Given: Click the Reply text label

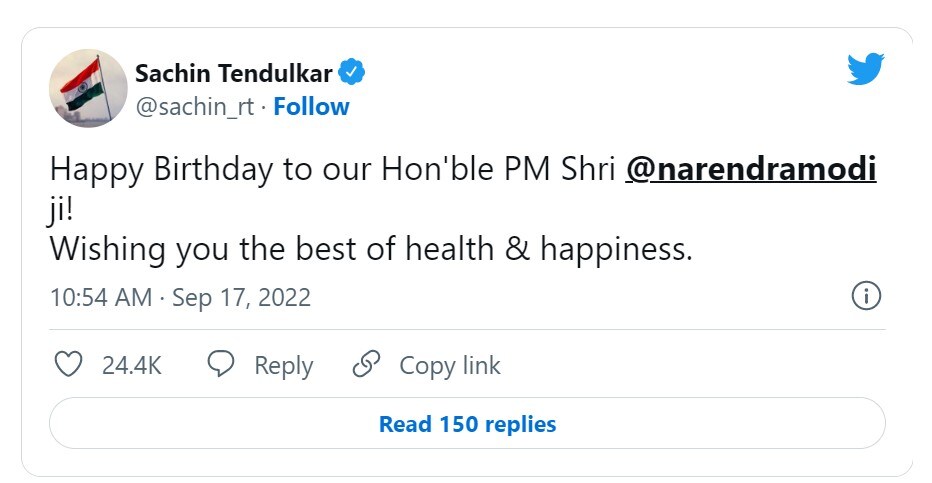Looking at the screenshot, I should (283, 366).
